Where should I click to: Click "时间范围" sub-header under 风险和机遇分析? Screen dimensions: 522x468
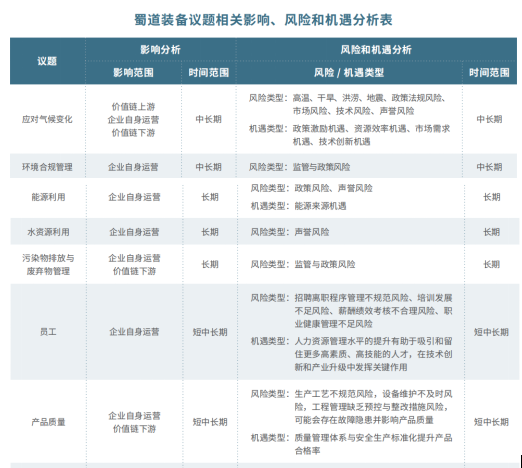click(x=489, y=73)
